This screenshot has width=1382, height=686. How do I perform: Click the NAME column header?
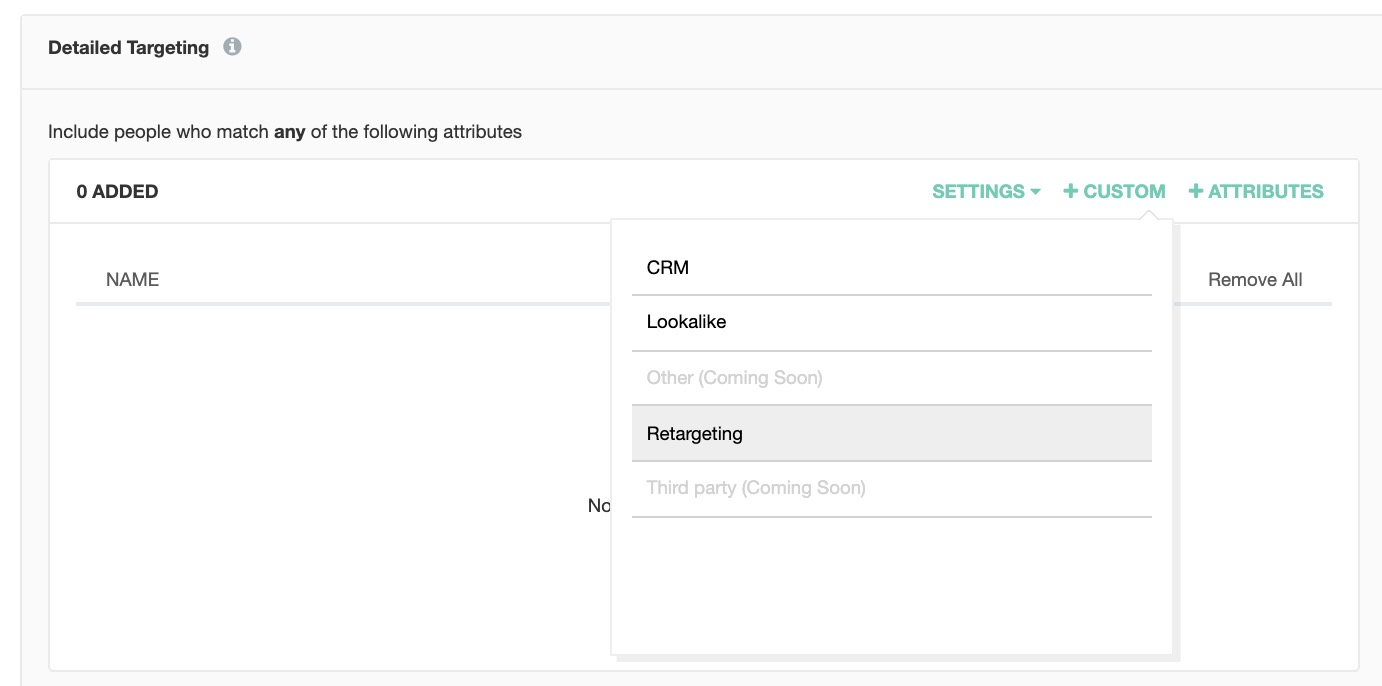coord(132,280)
